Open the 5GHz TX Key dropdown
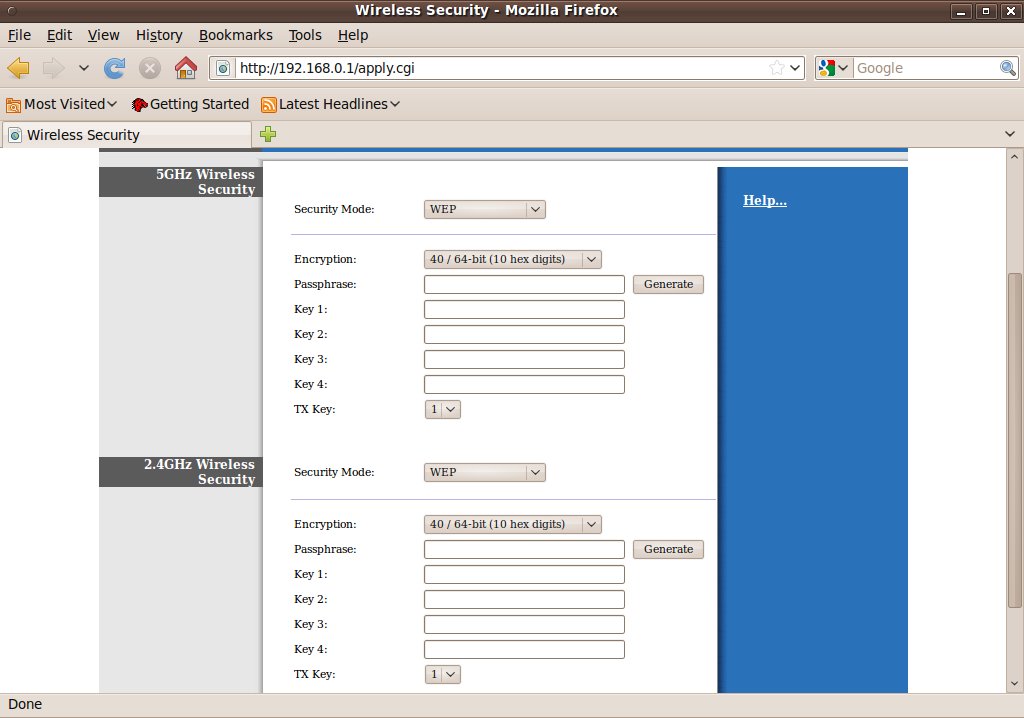This screenshot has height=718, width=1024. coord(442,409)
